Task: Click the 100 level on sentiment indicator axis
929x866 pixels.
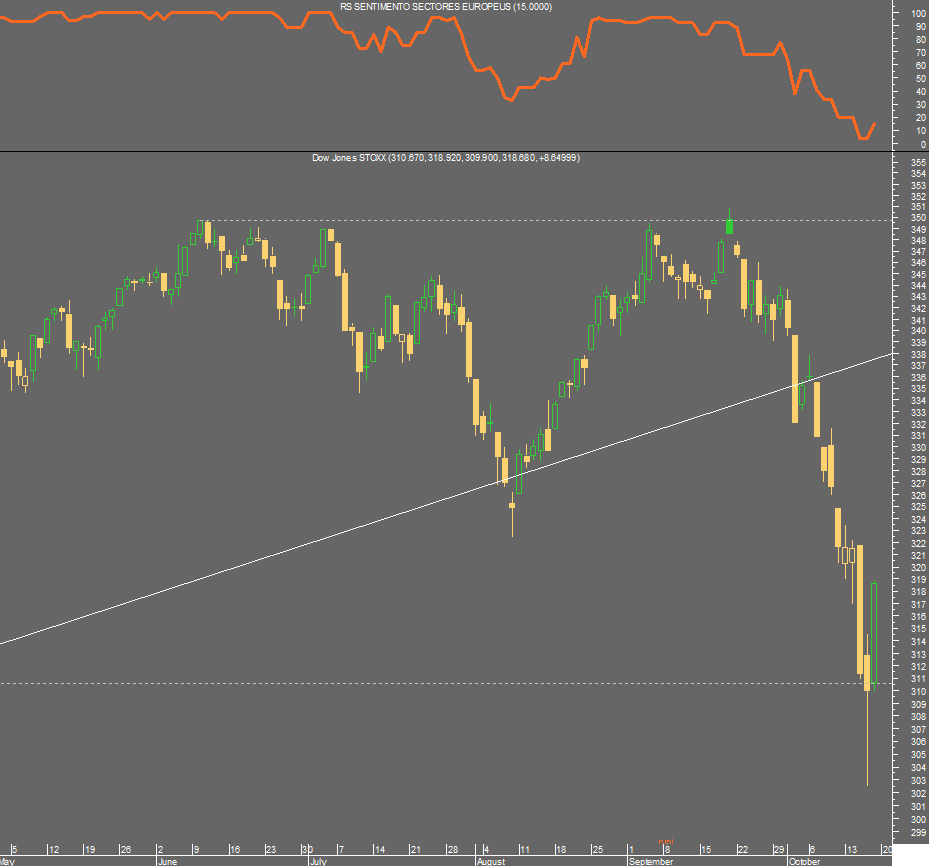Action: click(918, 13)
